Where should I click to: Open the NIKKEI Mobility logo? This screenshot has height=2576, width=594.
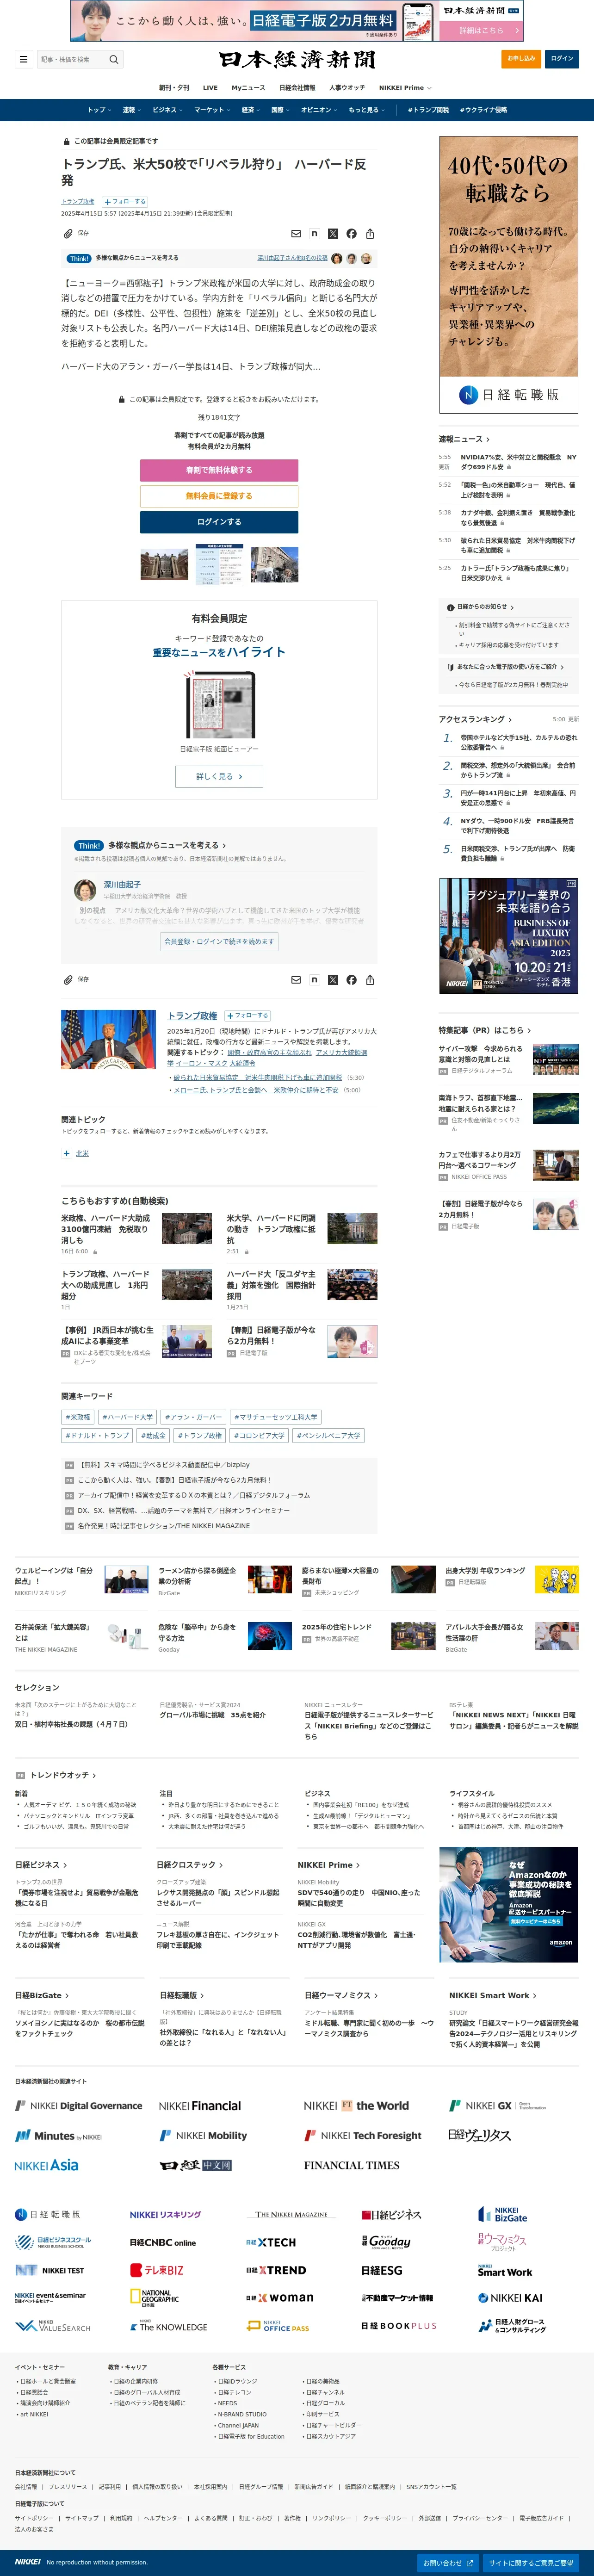point(203,2135)
